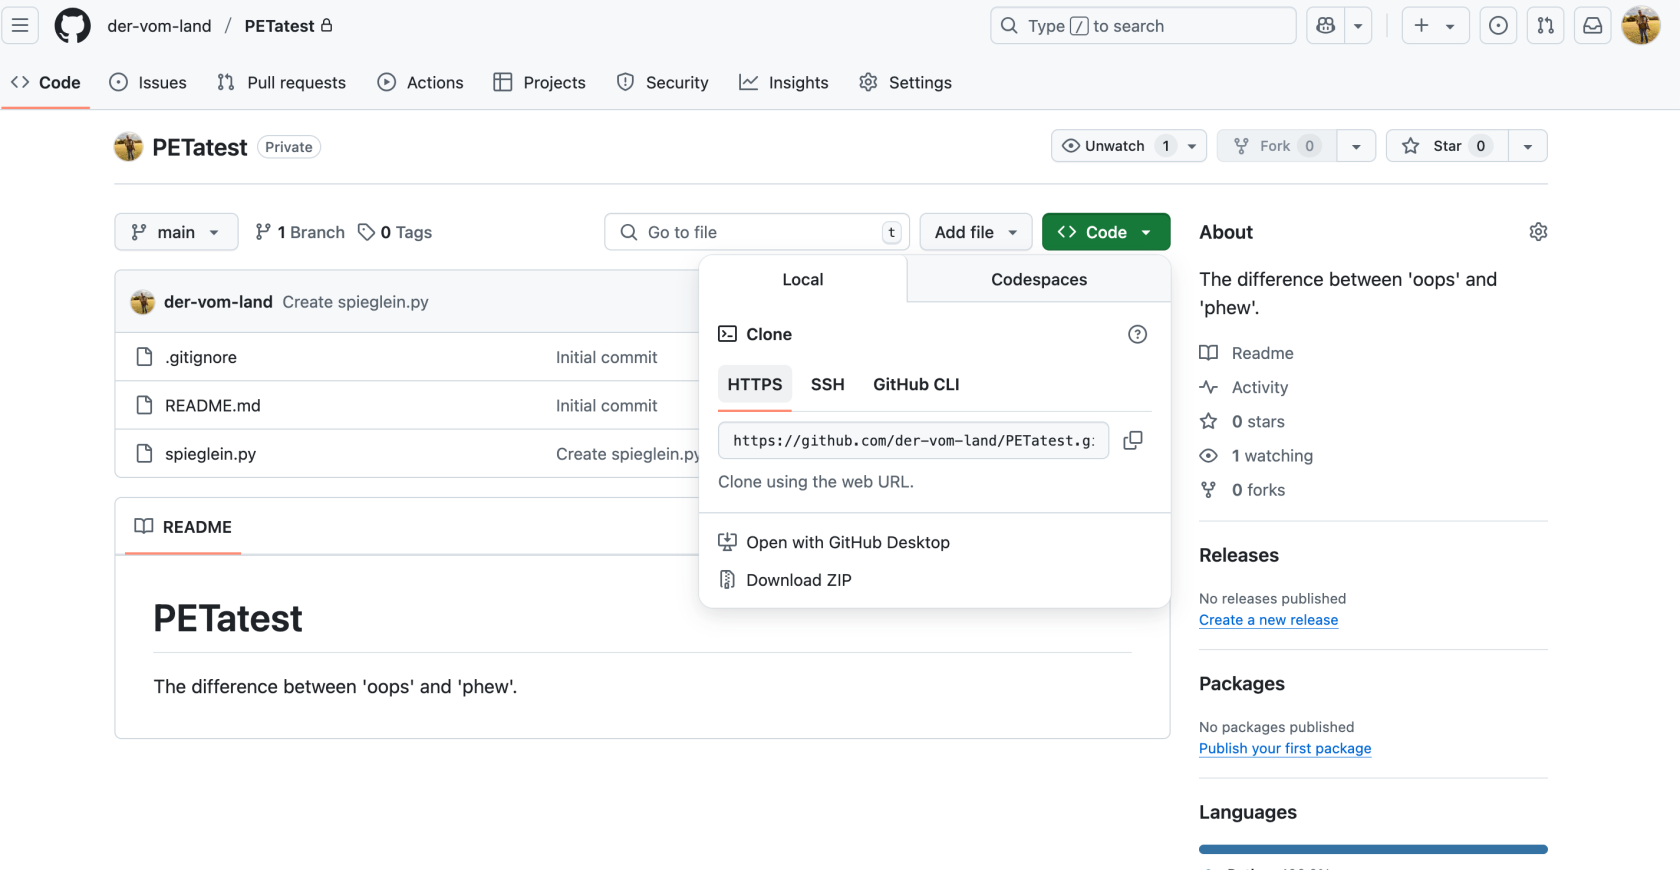1680x870 pixels.
Task: Select the HTTPS clone option
Action: click(x=755, y=384)
